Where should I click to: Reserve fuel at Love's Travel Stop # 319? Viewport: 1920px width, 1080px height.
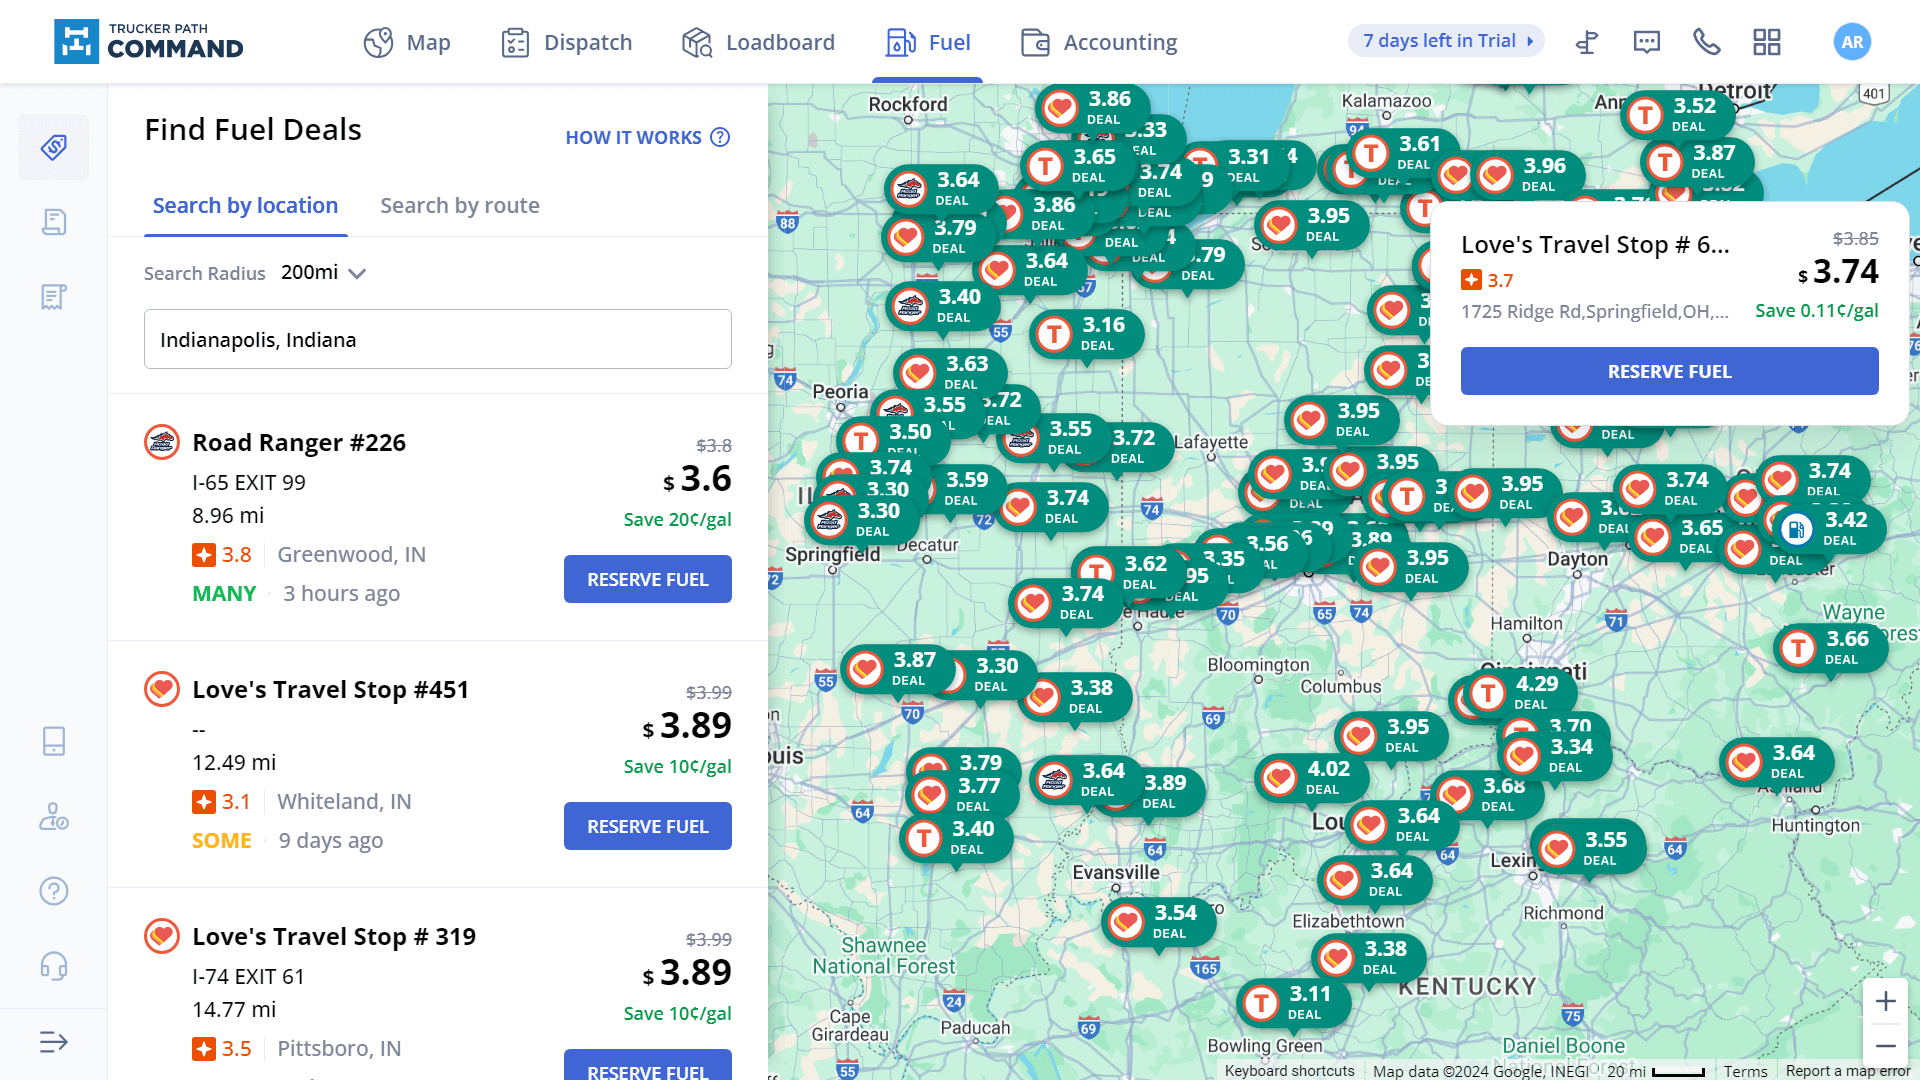(x=648, y=1066)
